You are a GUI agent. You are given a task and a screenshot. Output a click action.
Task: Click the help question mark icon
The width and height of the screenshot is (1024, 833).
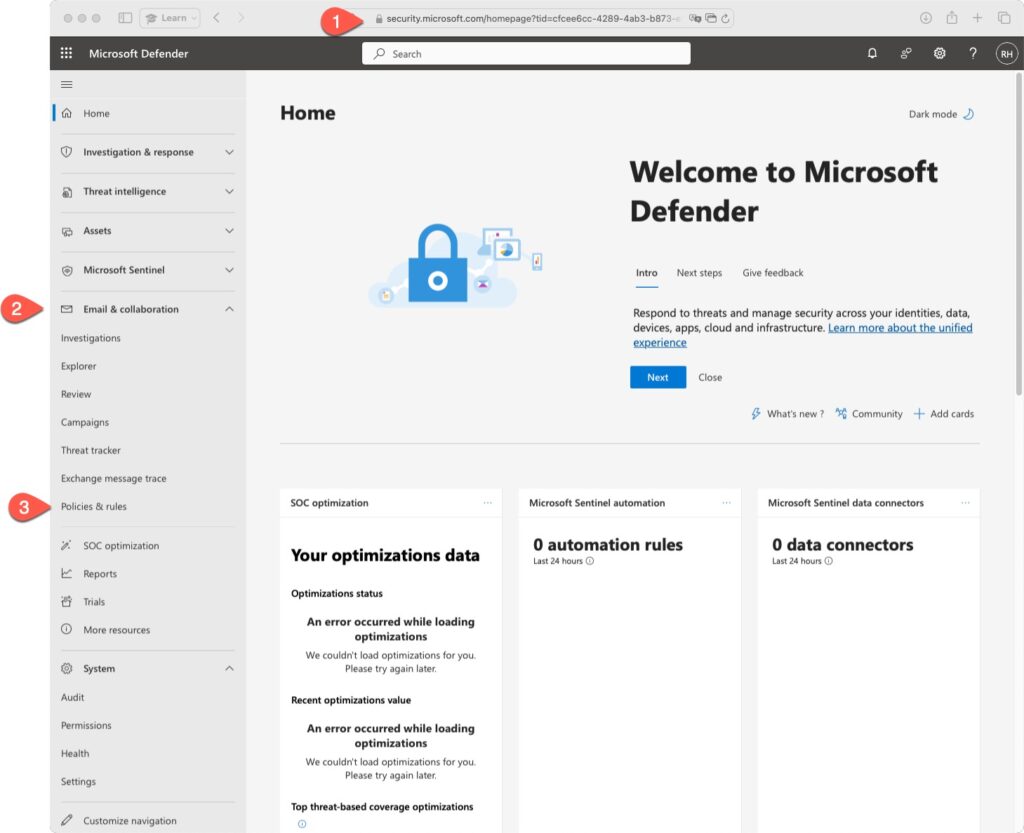(972, 54)
